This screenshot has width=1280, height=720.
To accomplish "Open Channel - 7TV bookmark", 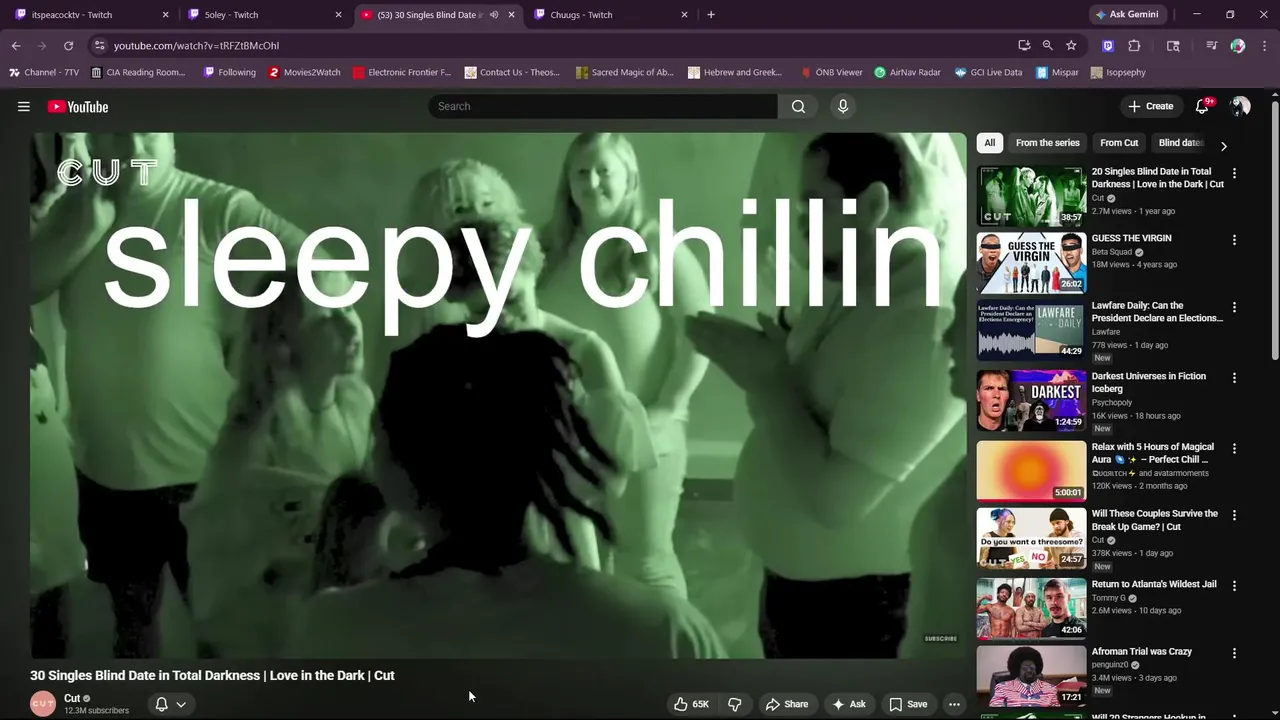I will [x=44, y=72].
